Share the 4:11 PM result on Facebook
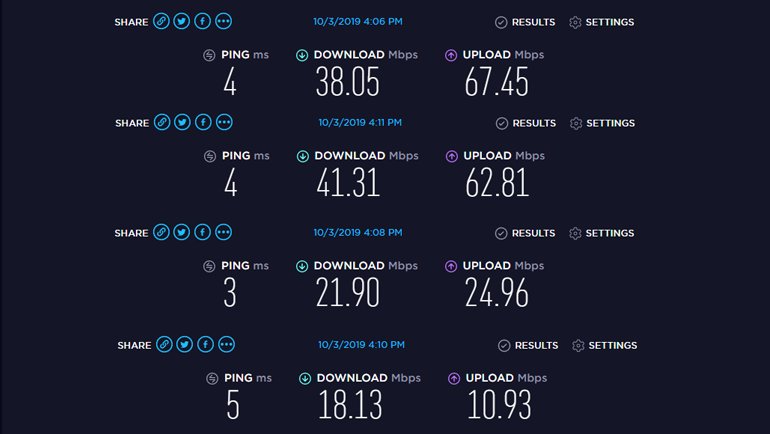 click(203, 122)
